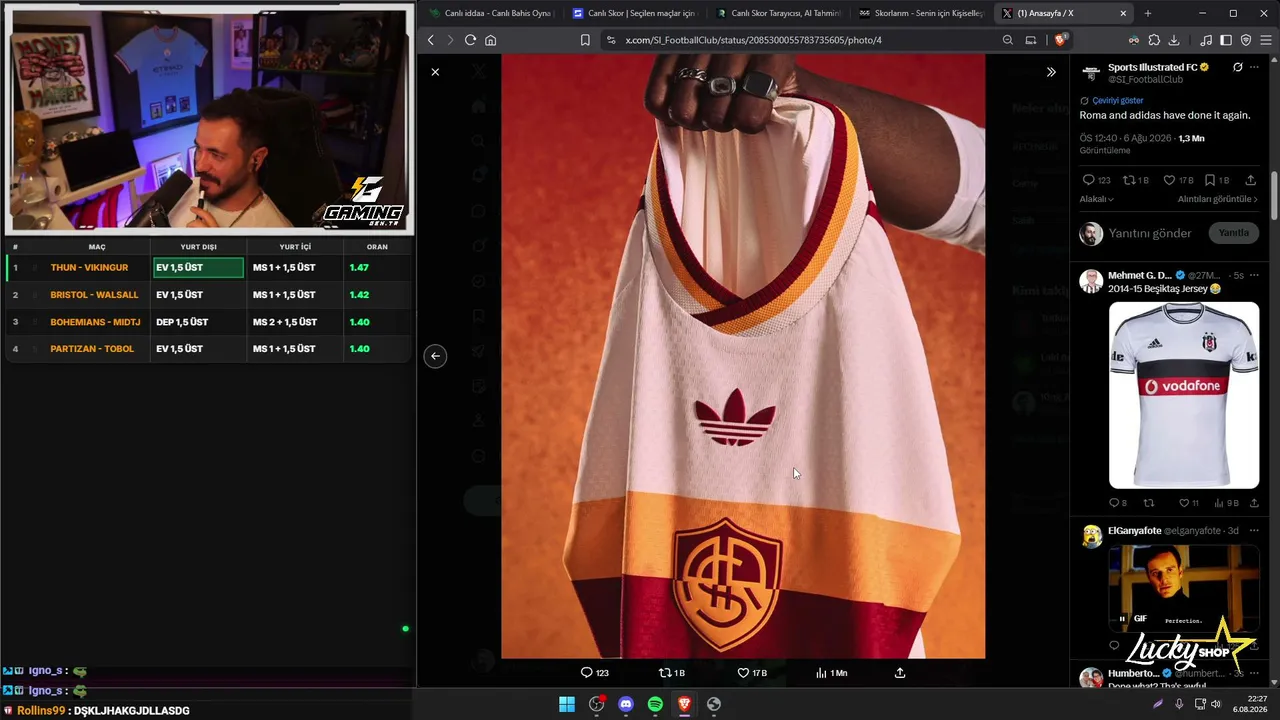Viewport: 1280px width, 720px height.
Task: Reply to Mehmet's Beşiktaş jersey comment
Action: click(x=1118, y=503)
